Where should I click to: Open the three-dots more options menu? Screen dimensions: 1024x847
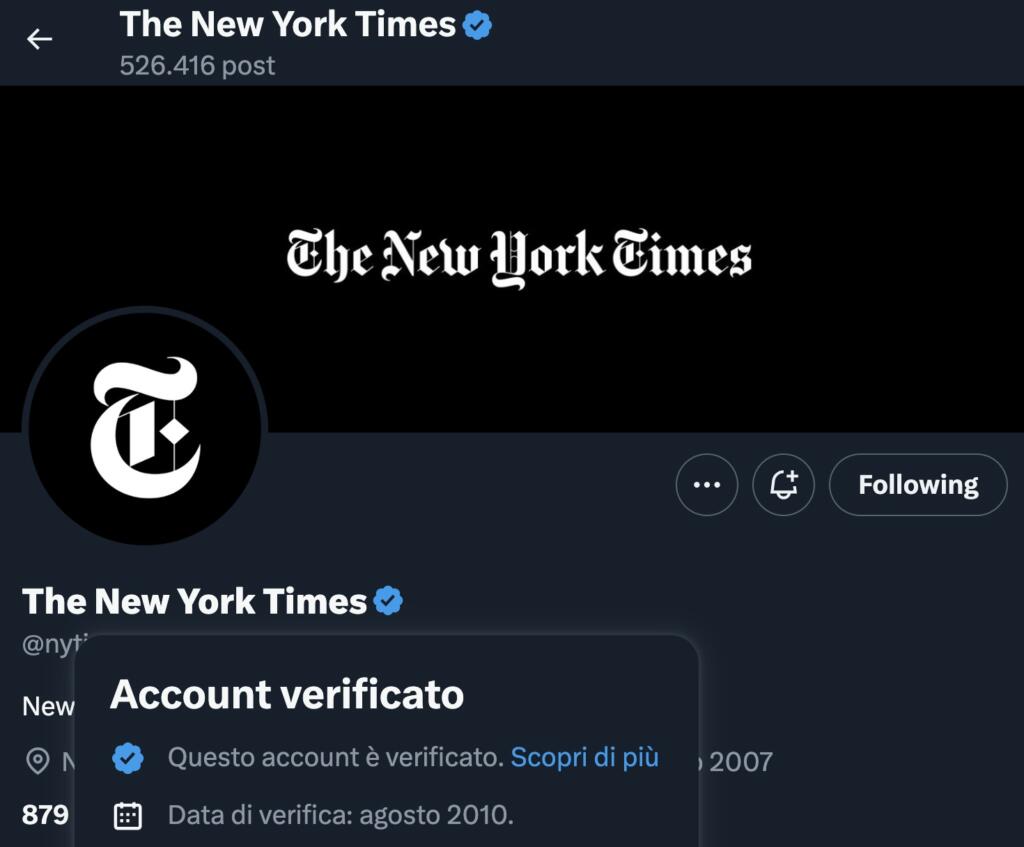(707, 485)
